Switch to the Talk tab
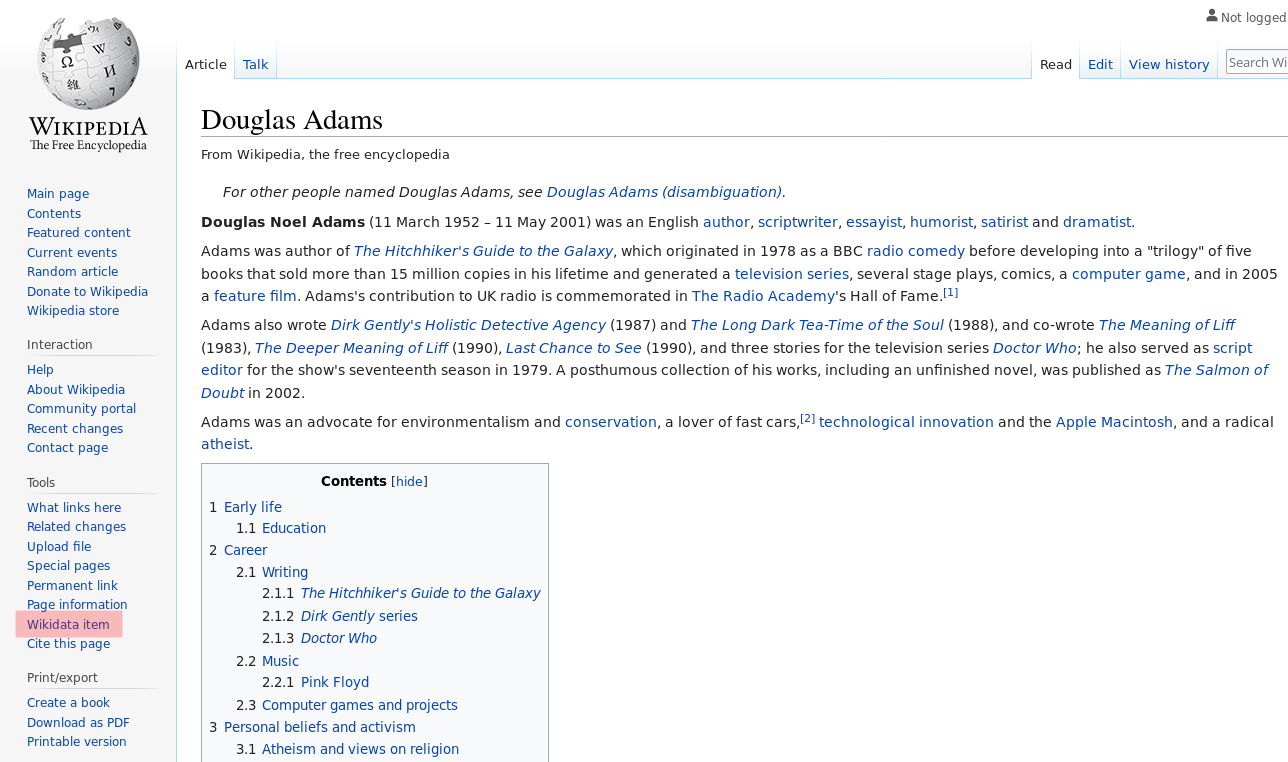The height and width of the screenshot is (762, 1288). 257,62
